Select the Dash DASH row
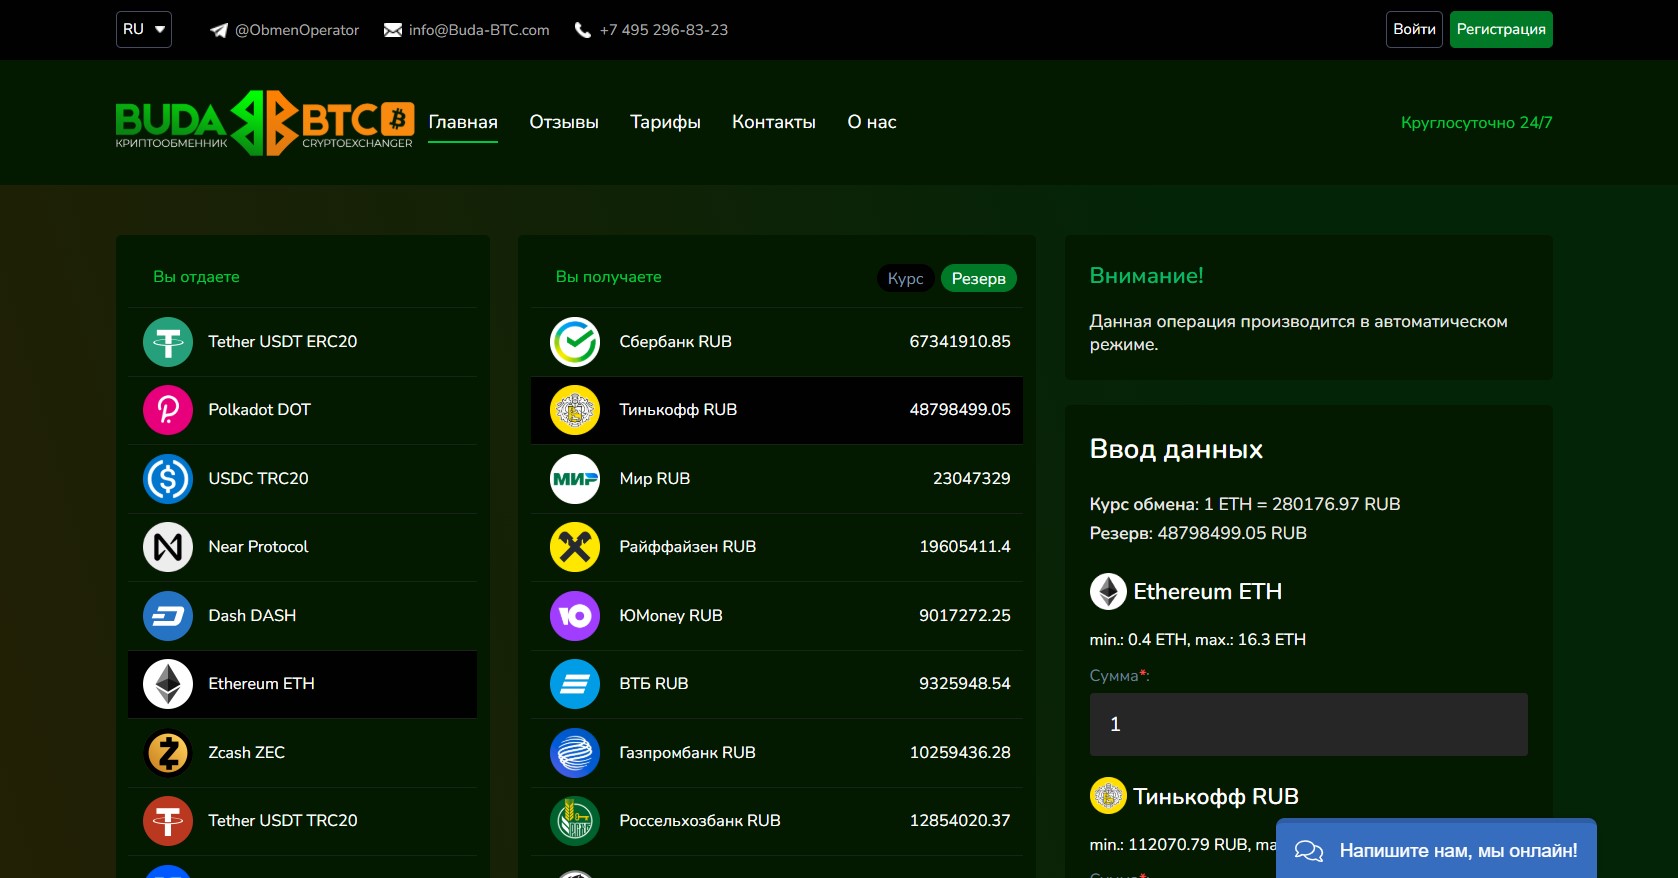The height and width of the screenshot is (878, 1678). [302, 616]
